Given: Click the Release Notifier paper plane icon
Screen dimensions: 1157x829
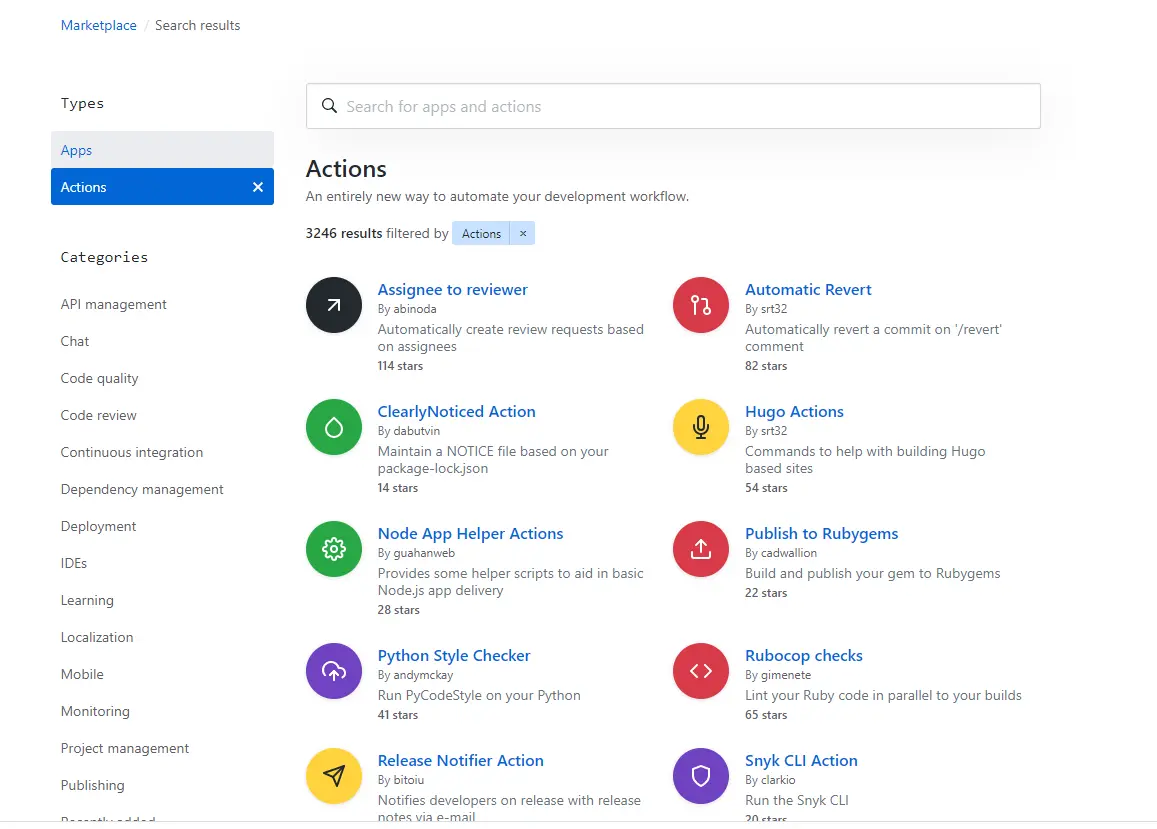Looking at the screenshot, I should pyautogui.click(x=334, y=775).
